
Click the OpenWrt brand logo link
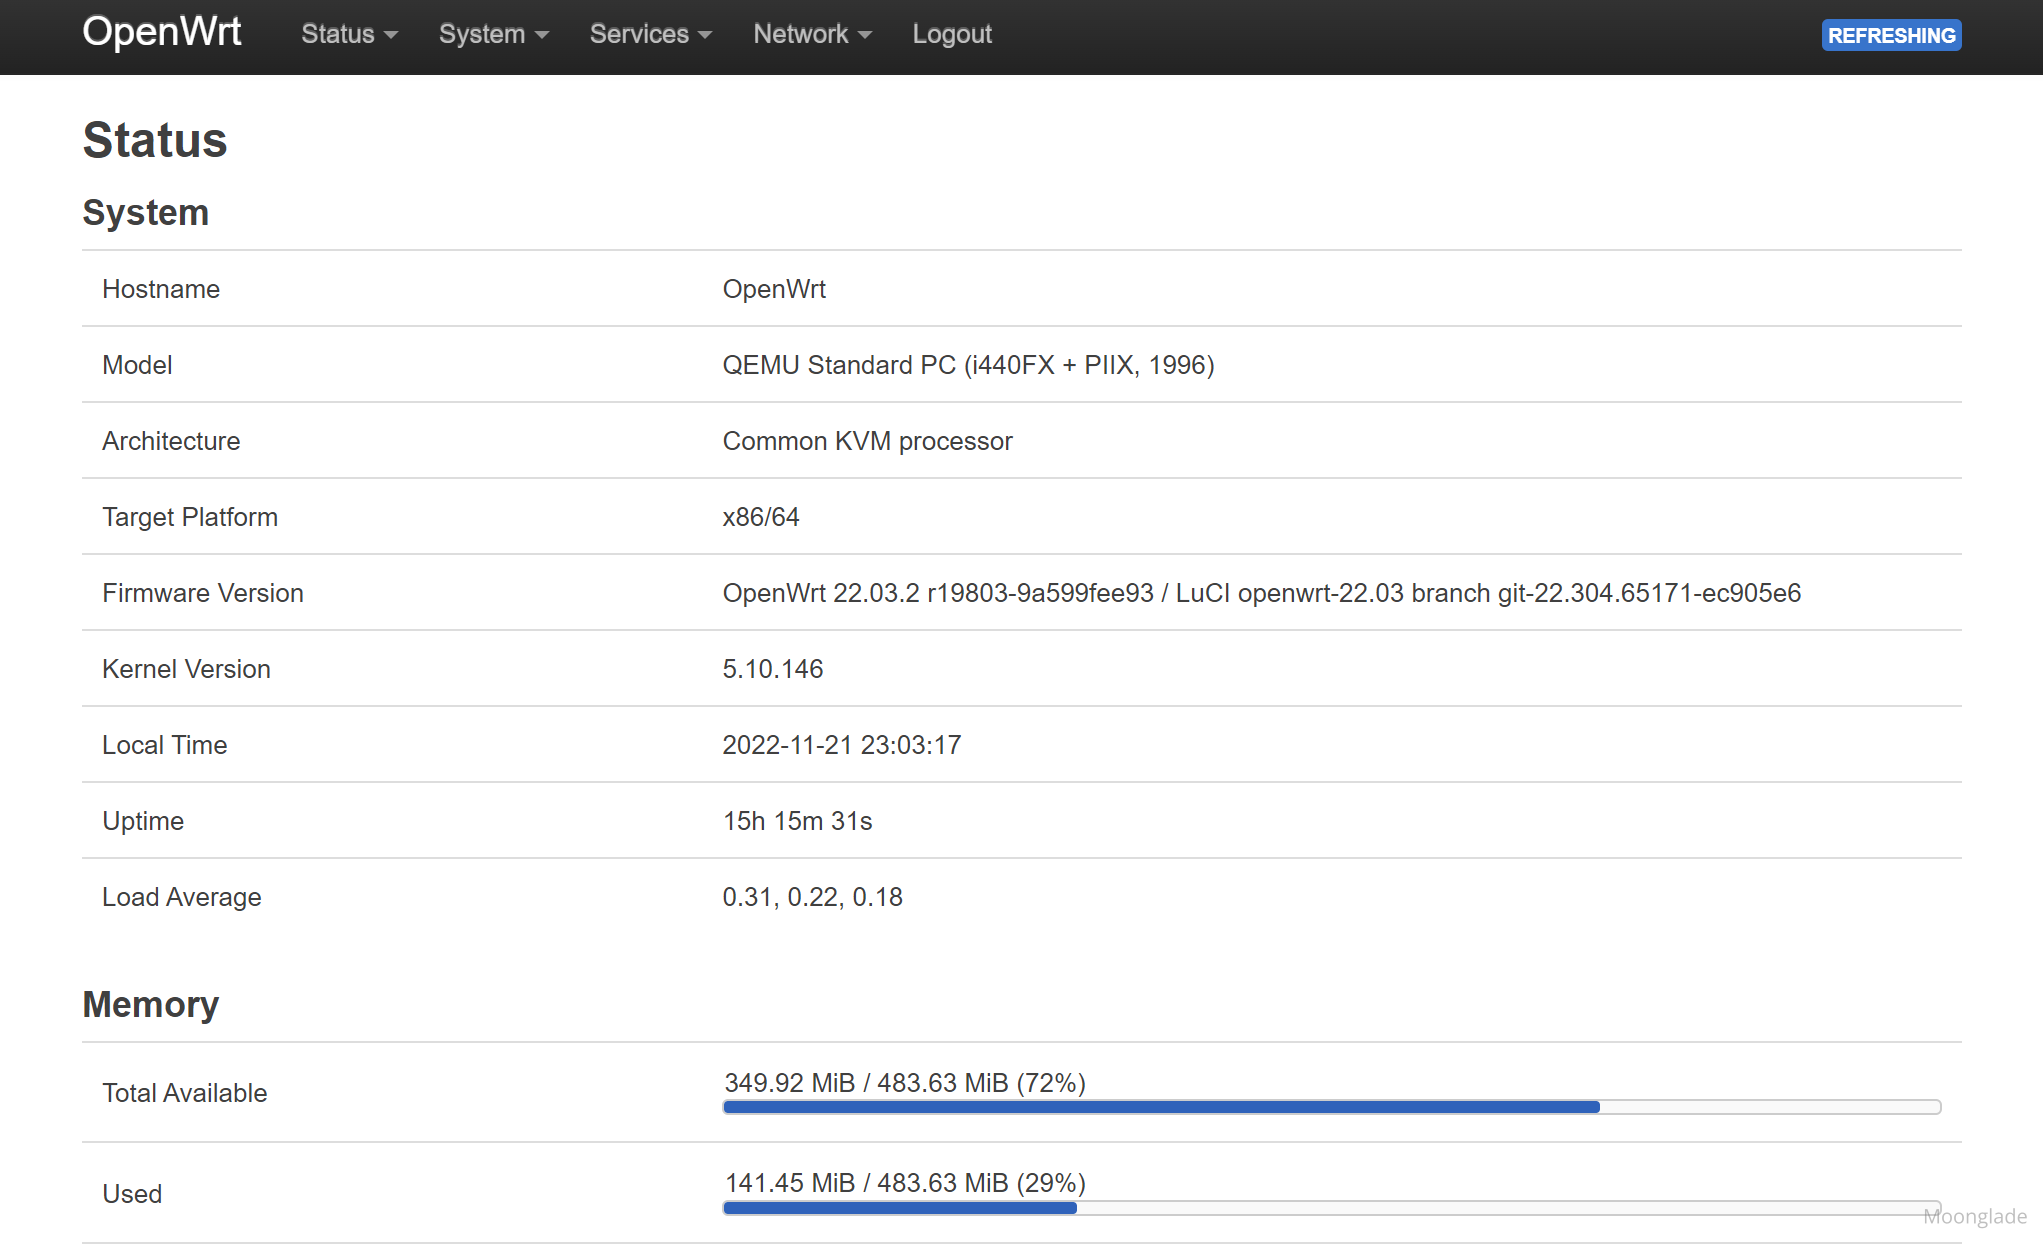pyautogui.click(x=161, y=32)
